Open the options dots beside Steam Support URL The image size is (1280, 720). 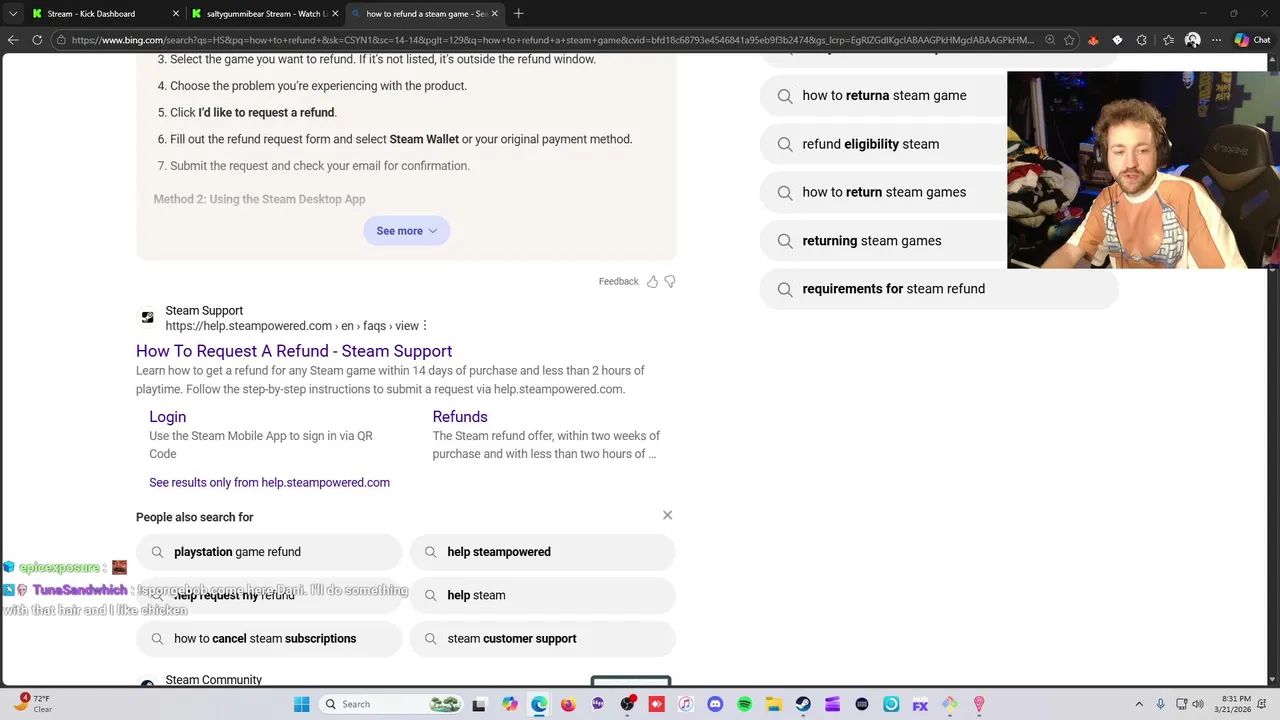(425, 326)
